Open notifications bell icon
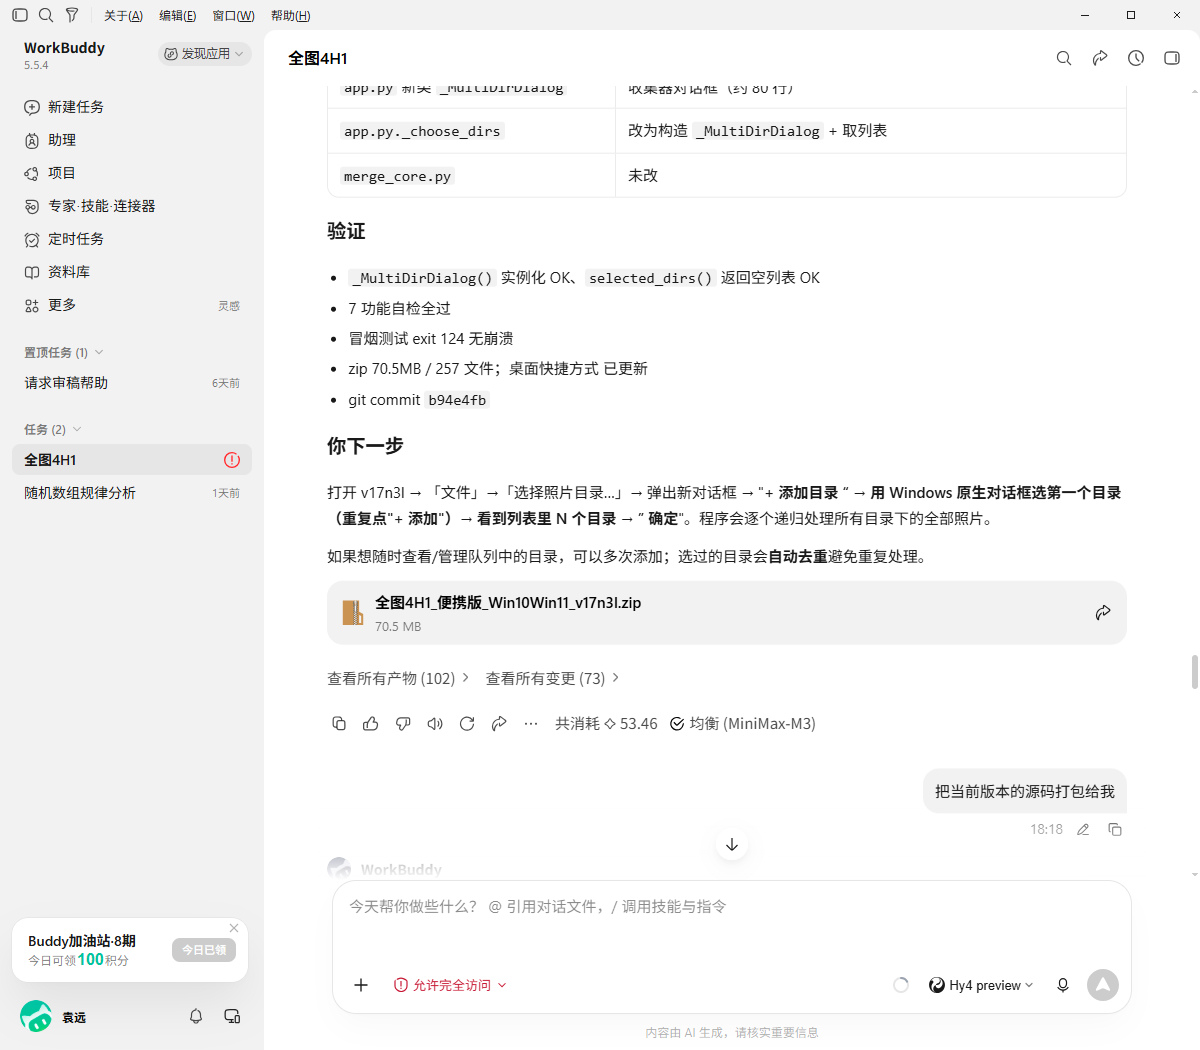 pos(196,1016)
